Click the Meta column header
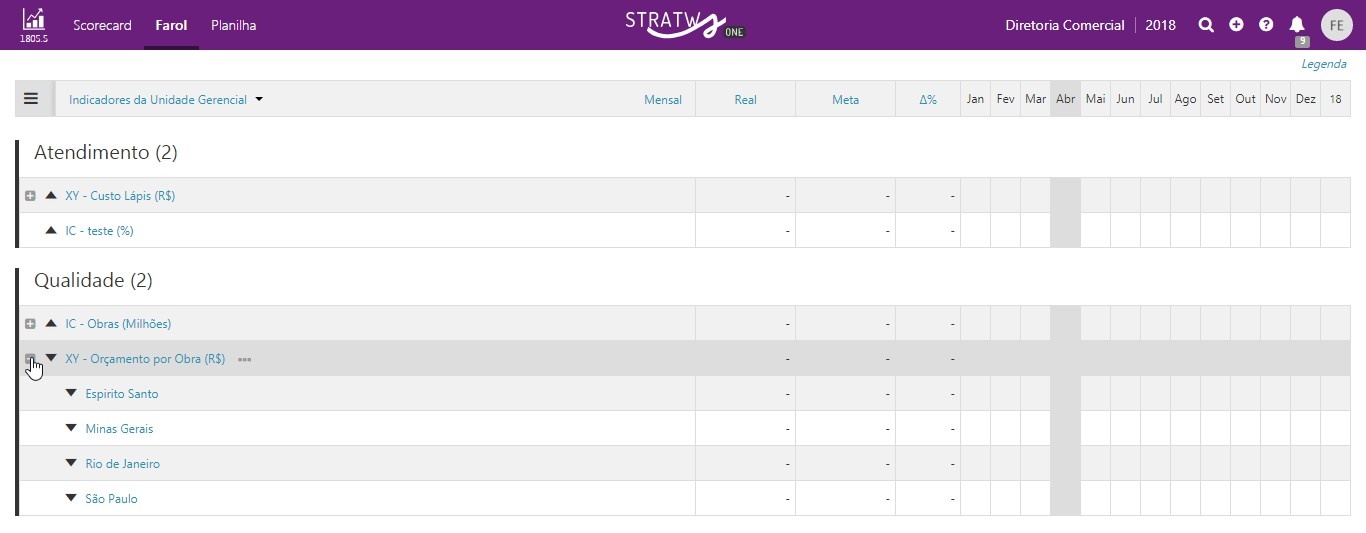The width and height of the screenshot is (1366, 533). coord(845,100)
